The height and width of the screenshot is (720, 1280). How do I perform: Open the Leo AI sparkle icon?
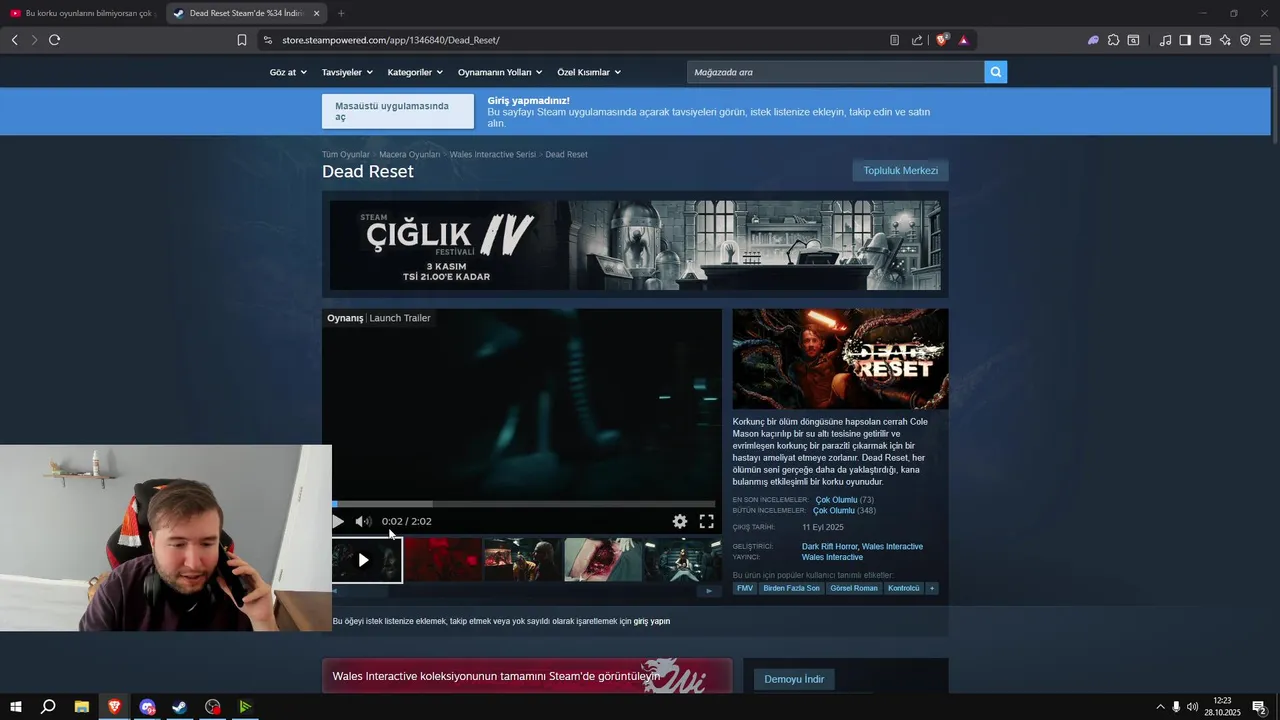[1225, 40]
